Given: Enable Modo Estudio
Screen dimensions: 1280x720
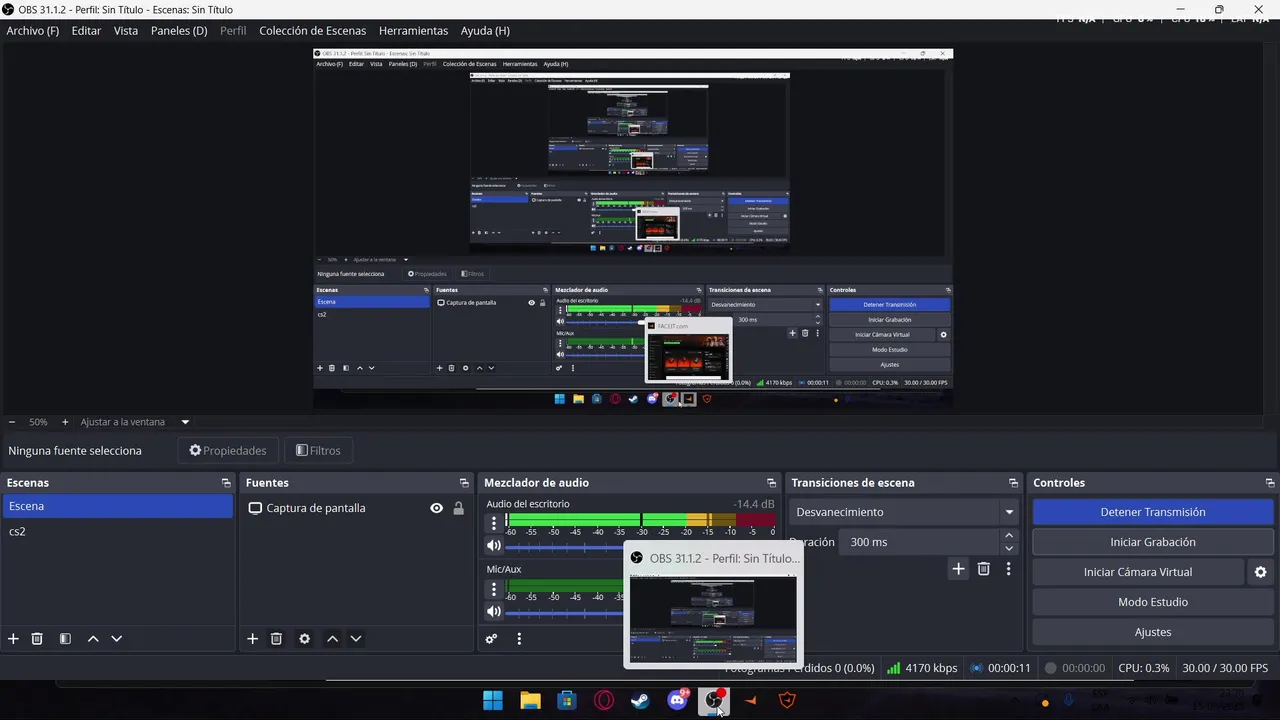Looking at the screenshot, I should click(x=1153, y=602).
